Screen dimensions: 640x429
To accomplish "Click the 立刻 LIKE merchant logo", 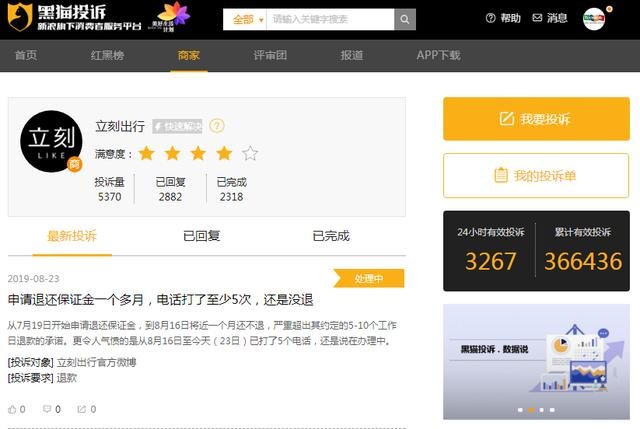I will [x=51, y=141].
